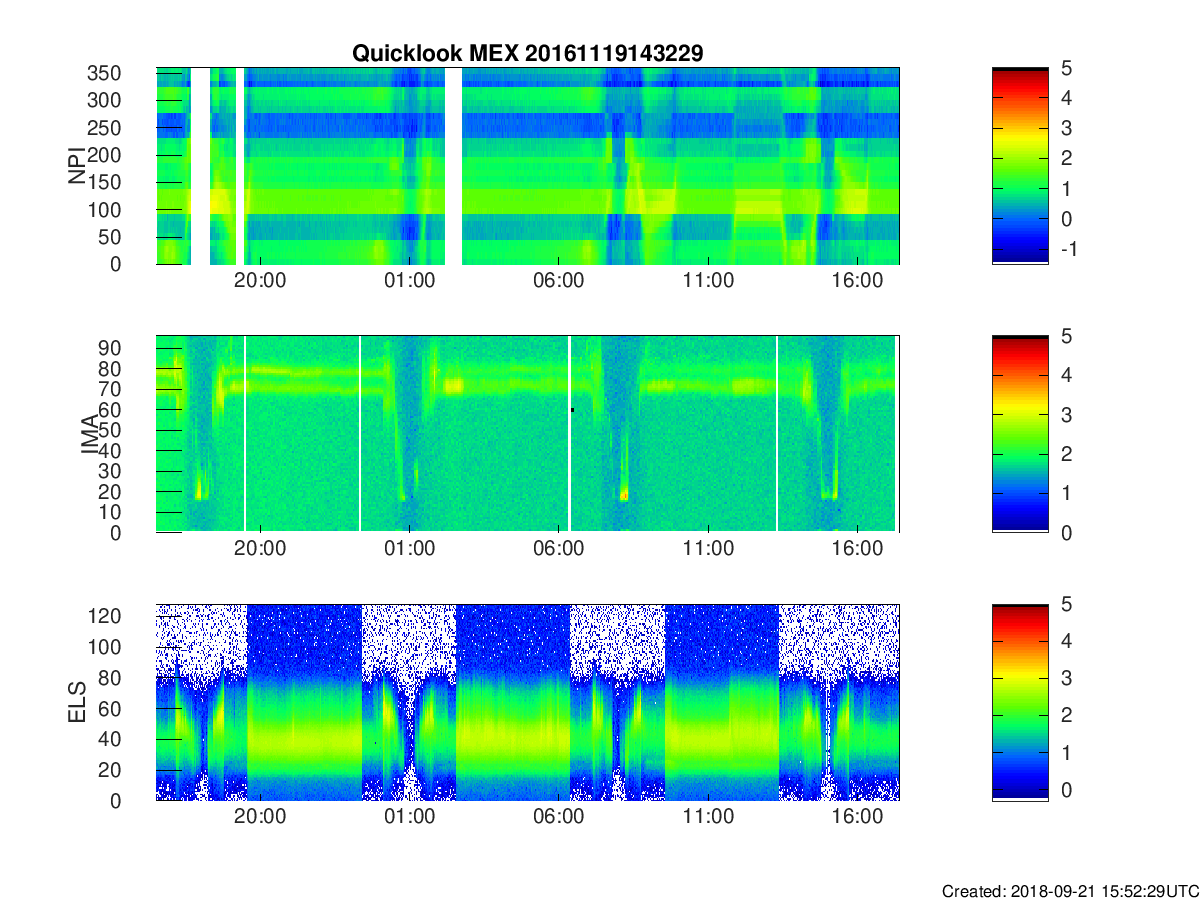
Task: Click the 11:00 tick under NPI plot
Action: click(708, 281)
